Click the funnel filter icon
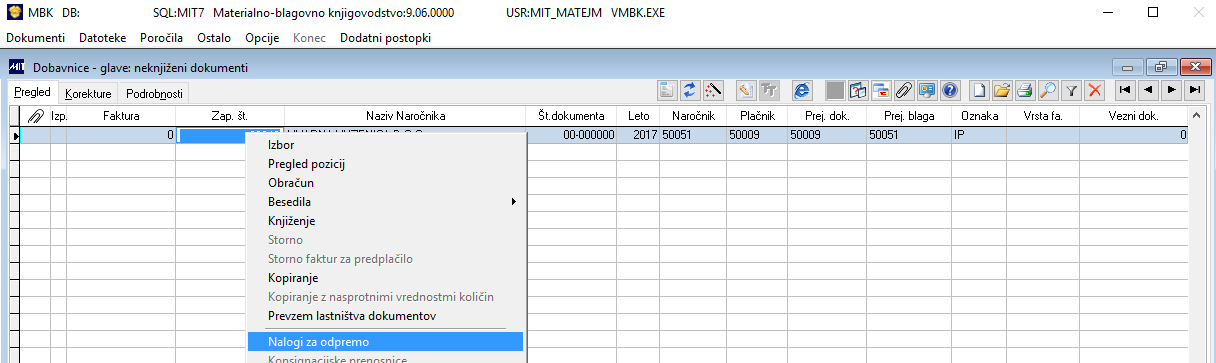 [1071, 90]
